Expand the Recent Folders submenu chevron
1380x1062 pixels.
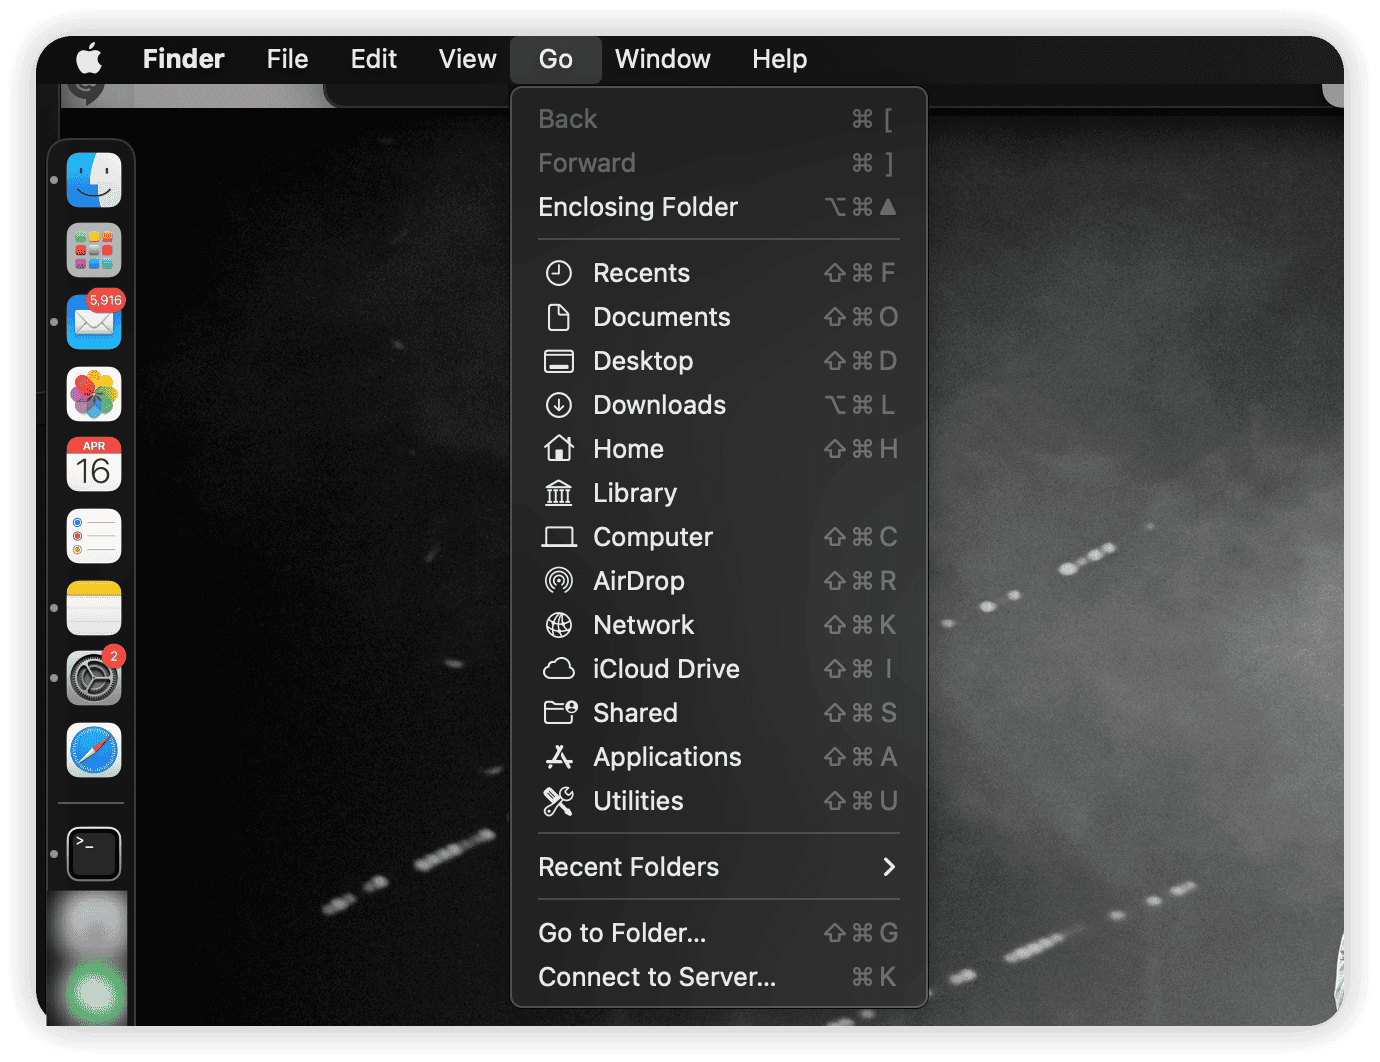click(x=889, y=867)
